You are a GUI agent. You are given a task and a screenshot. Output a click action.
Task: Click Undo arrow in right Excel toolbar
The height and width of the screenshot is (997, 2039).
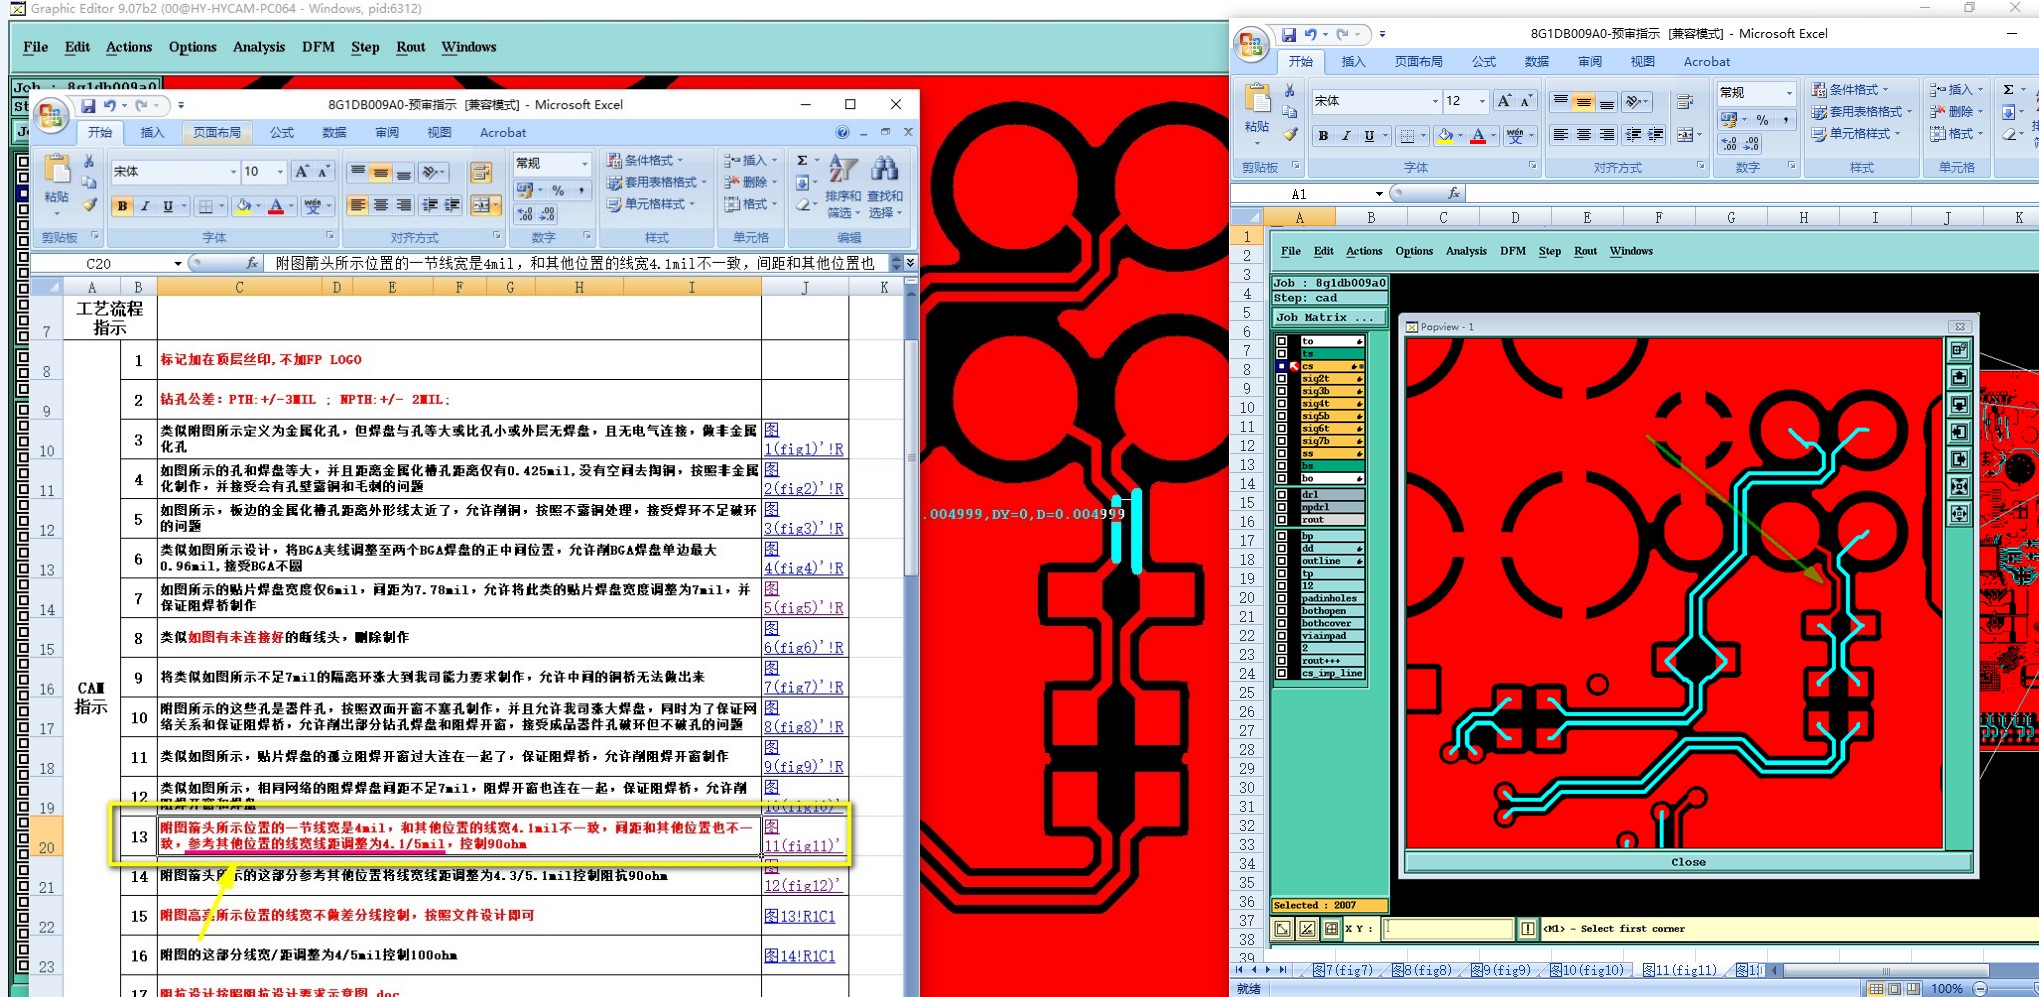point(1311,34)
